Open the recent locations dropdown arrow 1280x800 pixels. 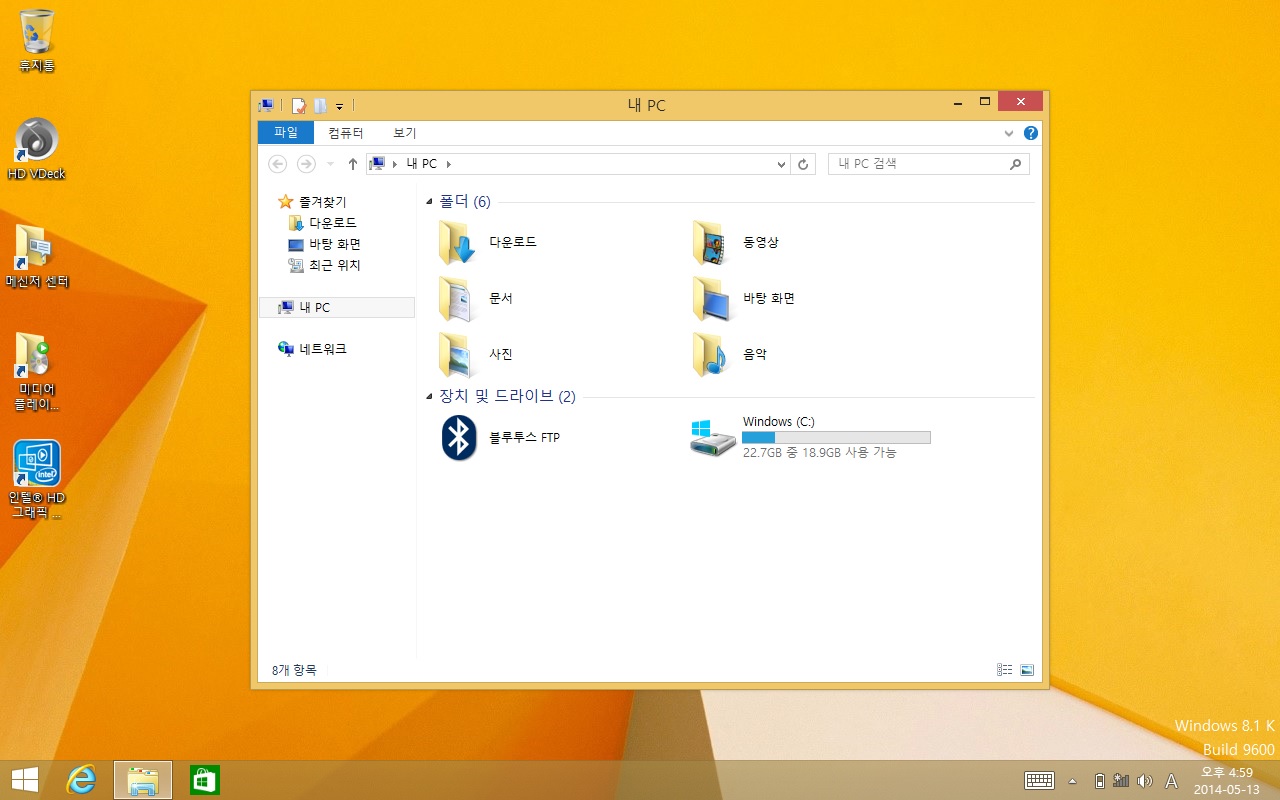click(331, 164)
